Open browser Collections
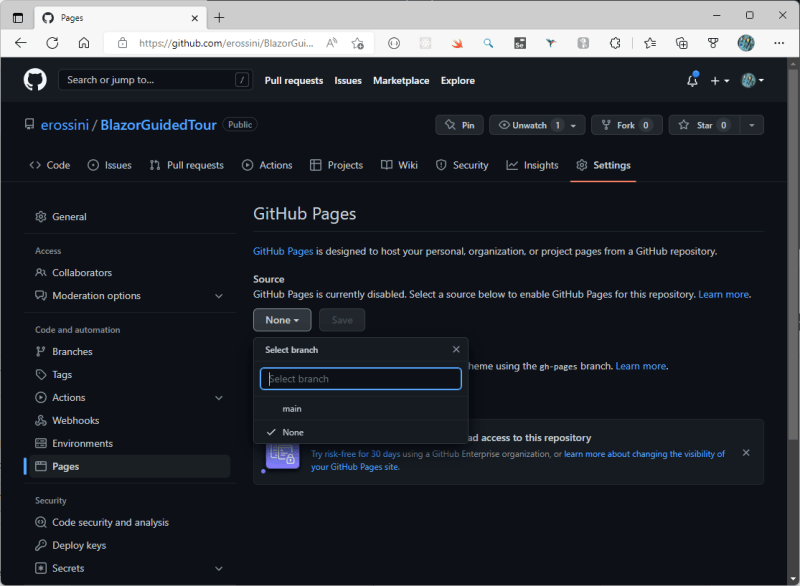The width and height of the screenshot is (800, 586). coord(682,43)
